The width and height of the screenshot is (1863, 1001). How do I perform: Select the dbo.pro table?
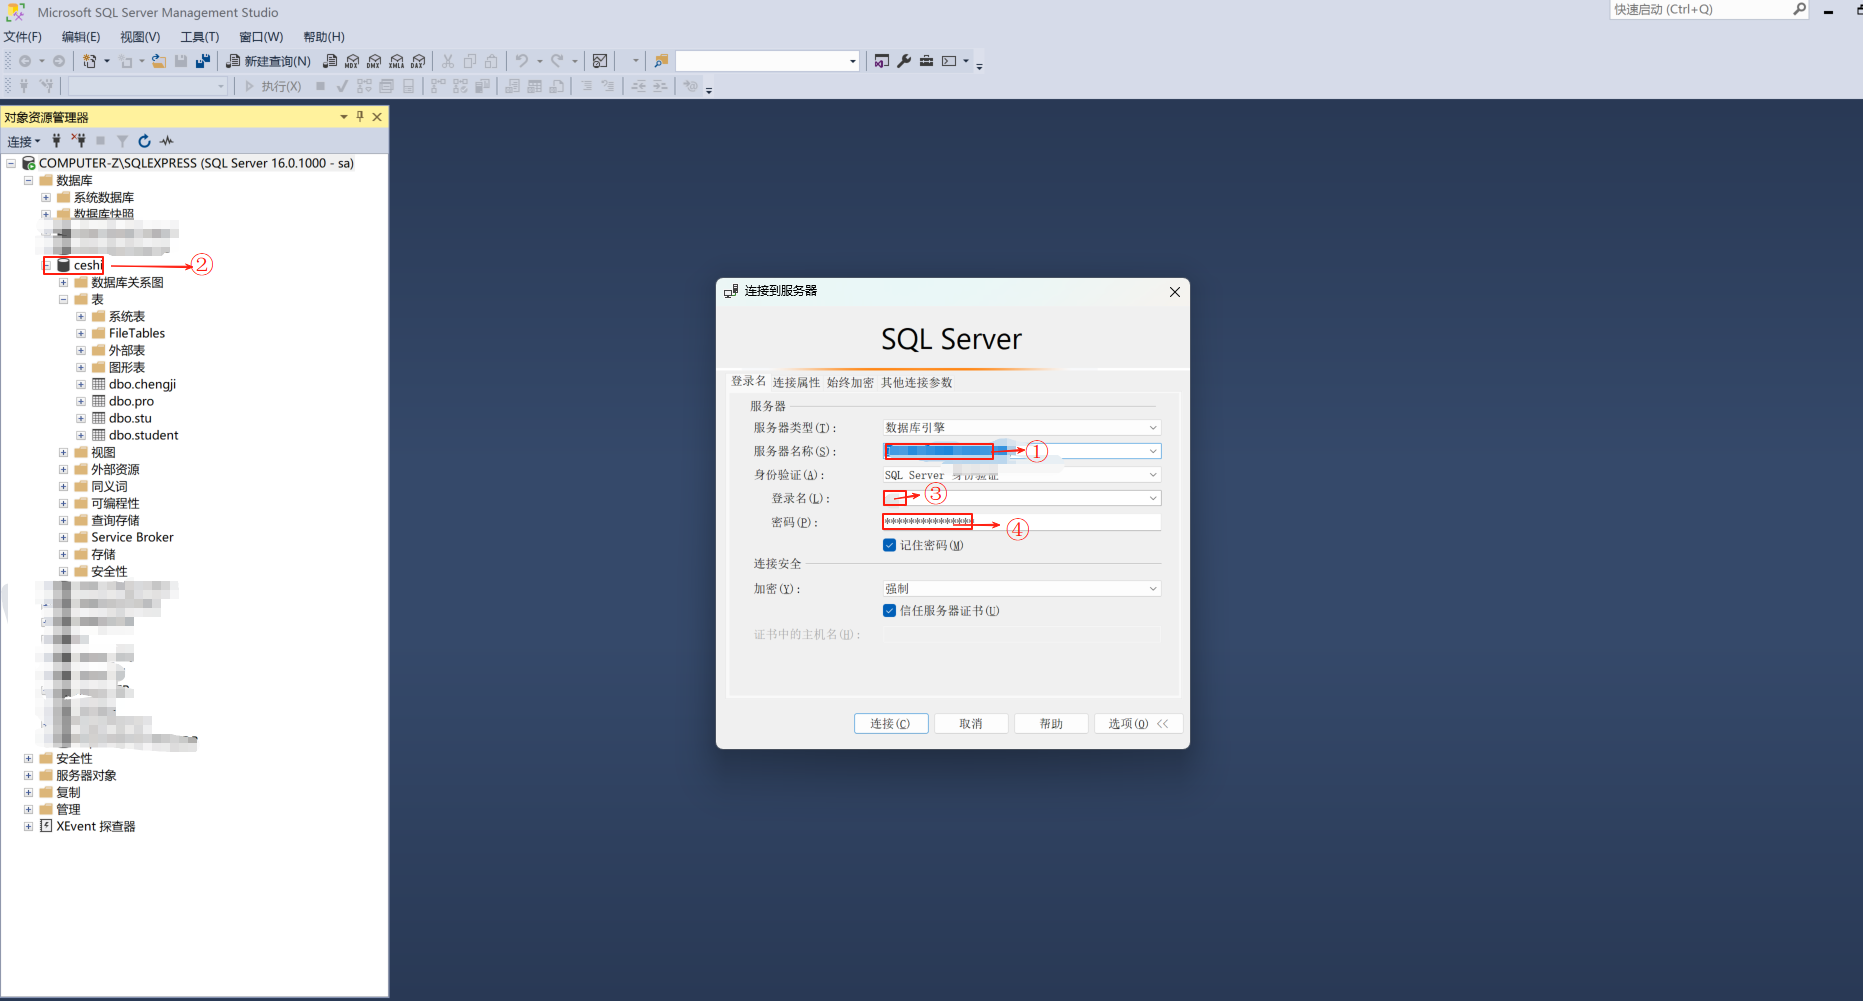[131, 401]
